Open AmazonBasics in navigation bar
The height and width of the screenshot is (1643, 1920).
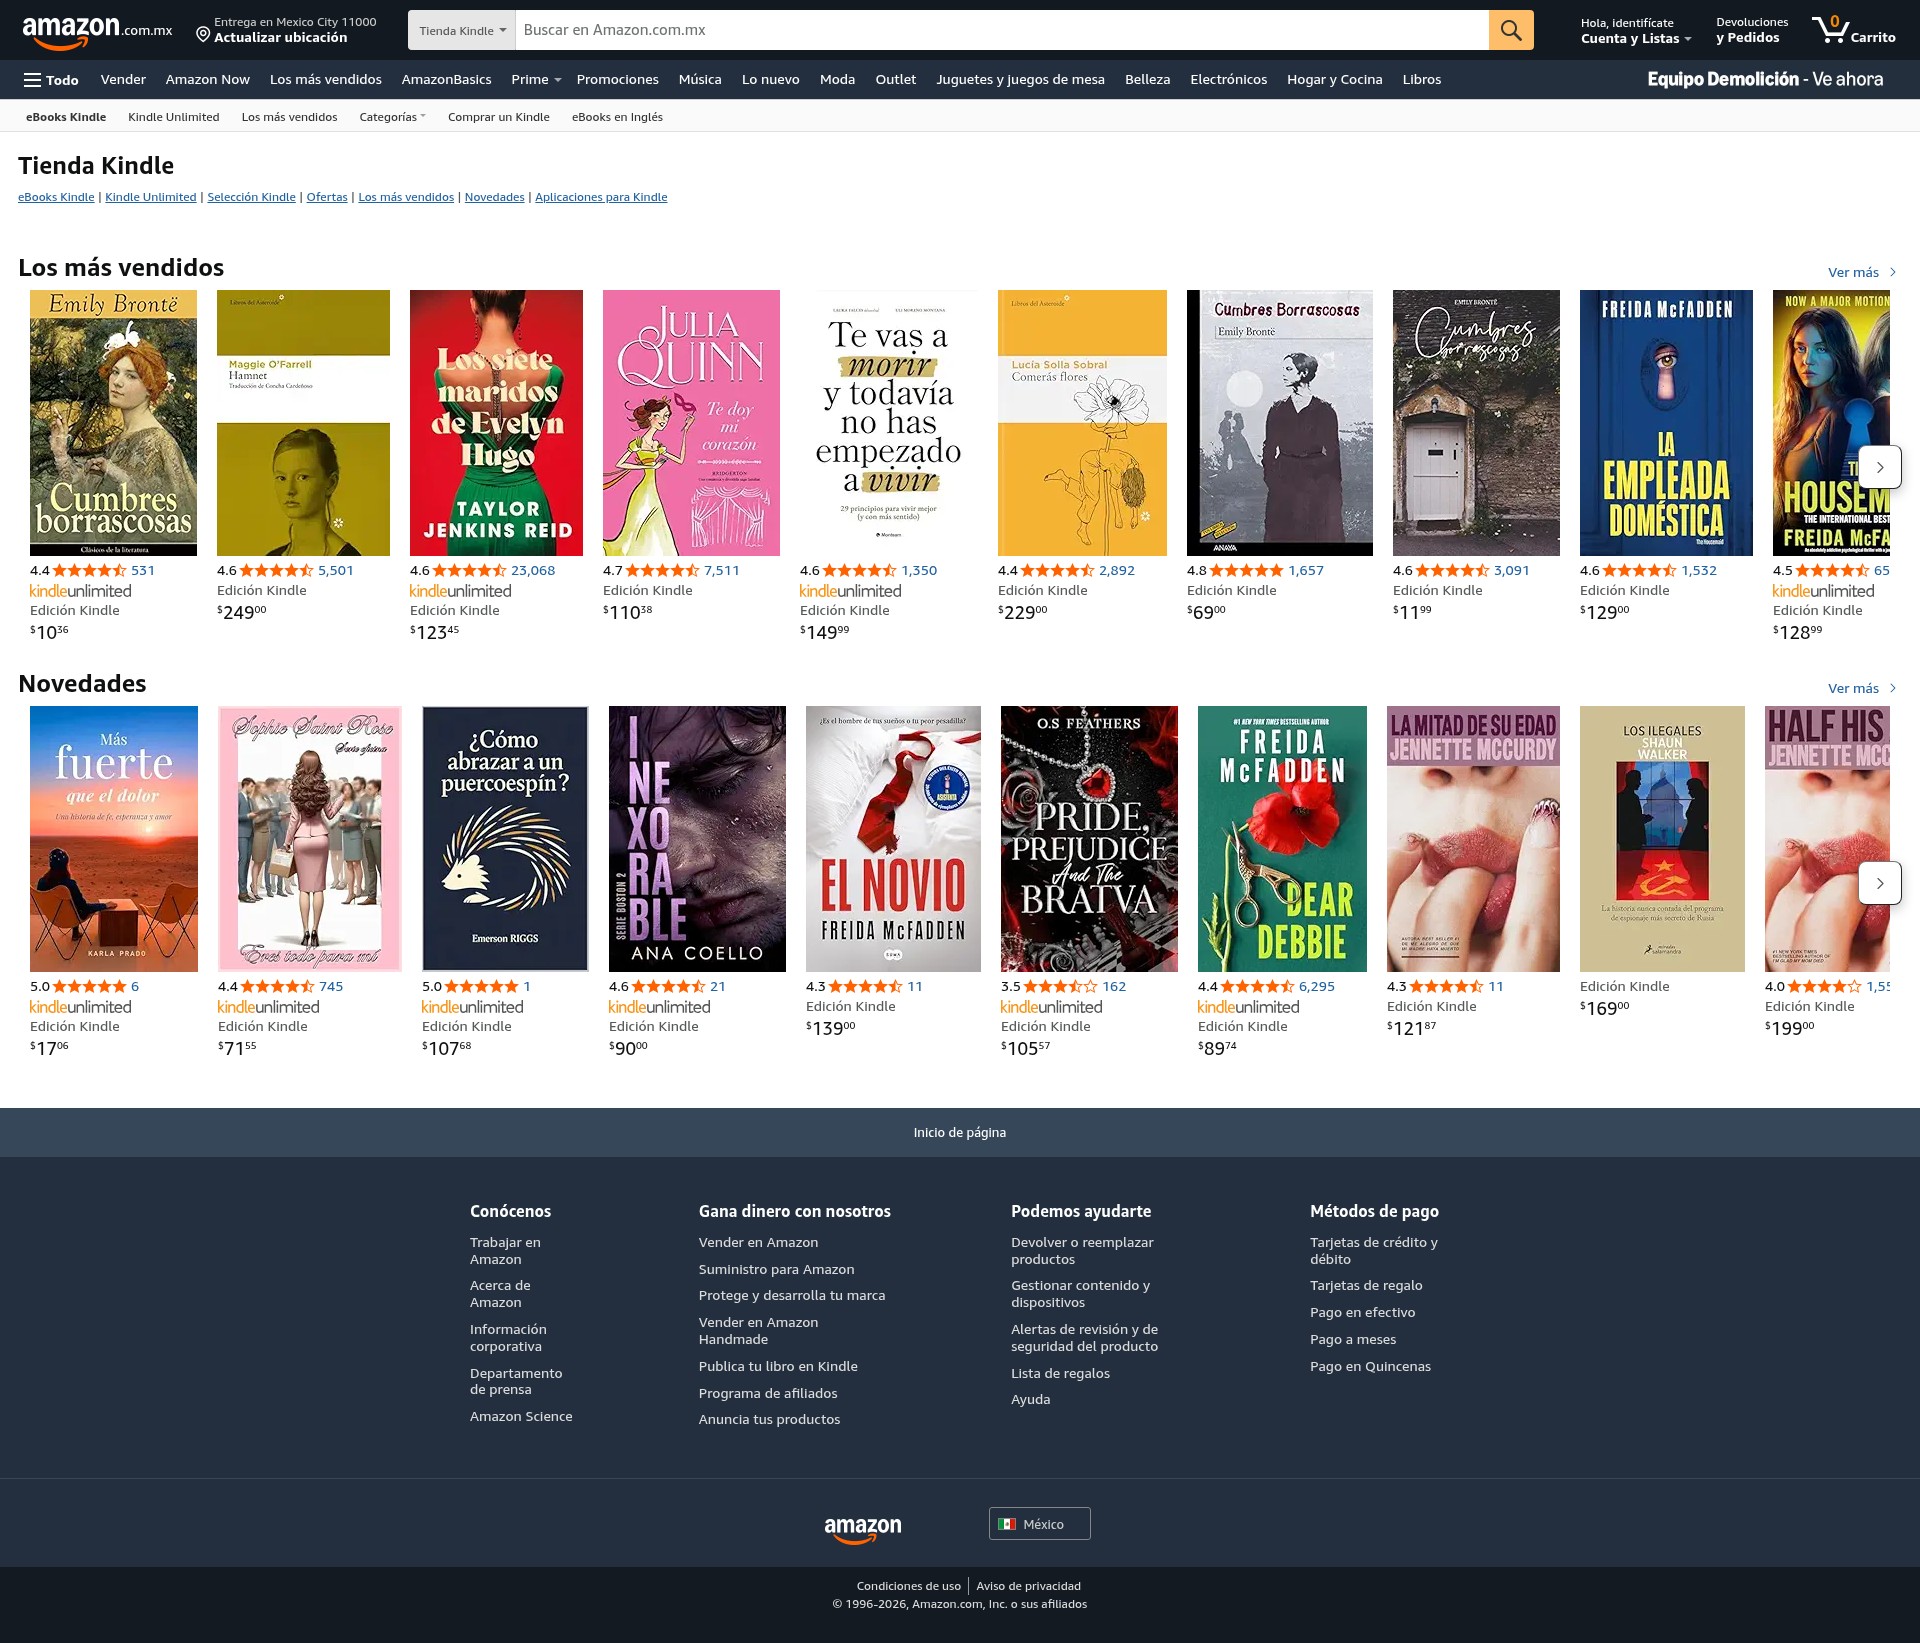tap(446, 80)
